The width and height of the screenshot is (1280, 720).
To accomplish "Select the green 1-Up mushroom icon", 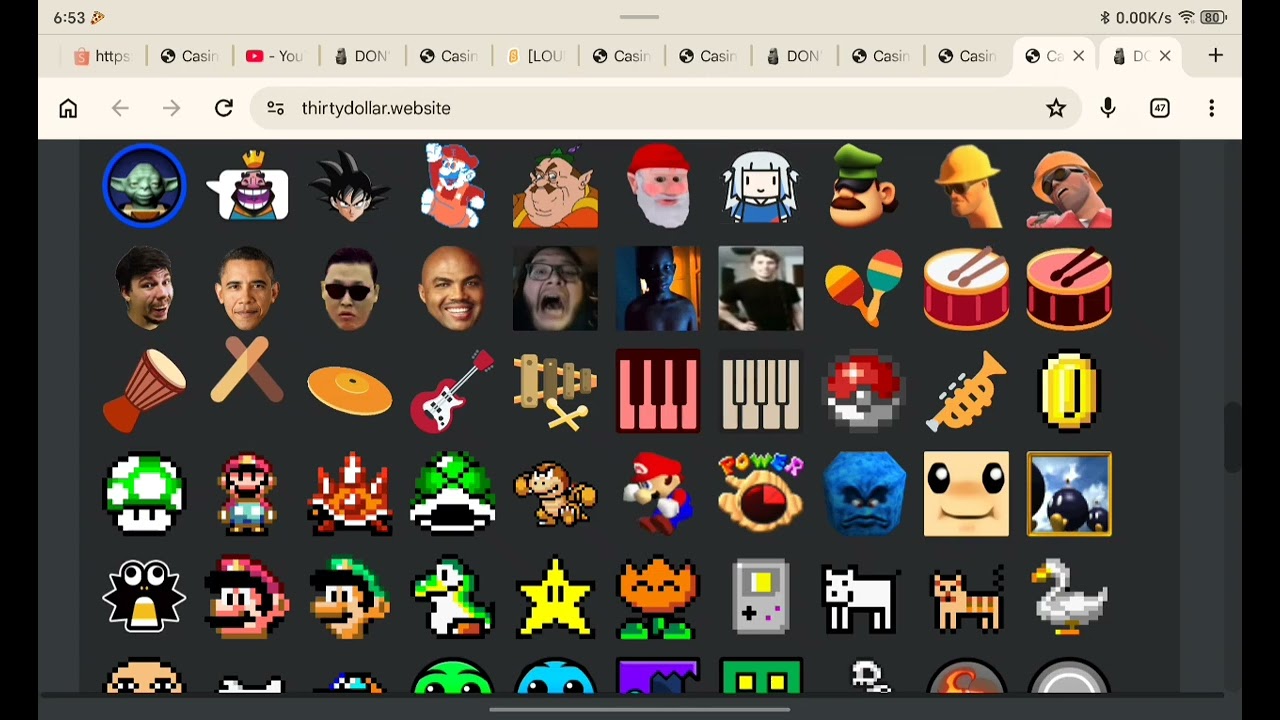I will tap(144, 494).
